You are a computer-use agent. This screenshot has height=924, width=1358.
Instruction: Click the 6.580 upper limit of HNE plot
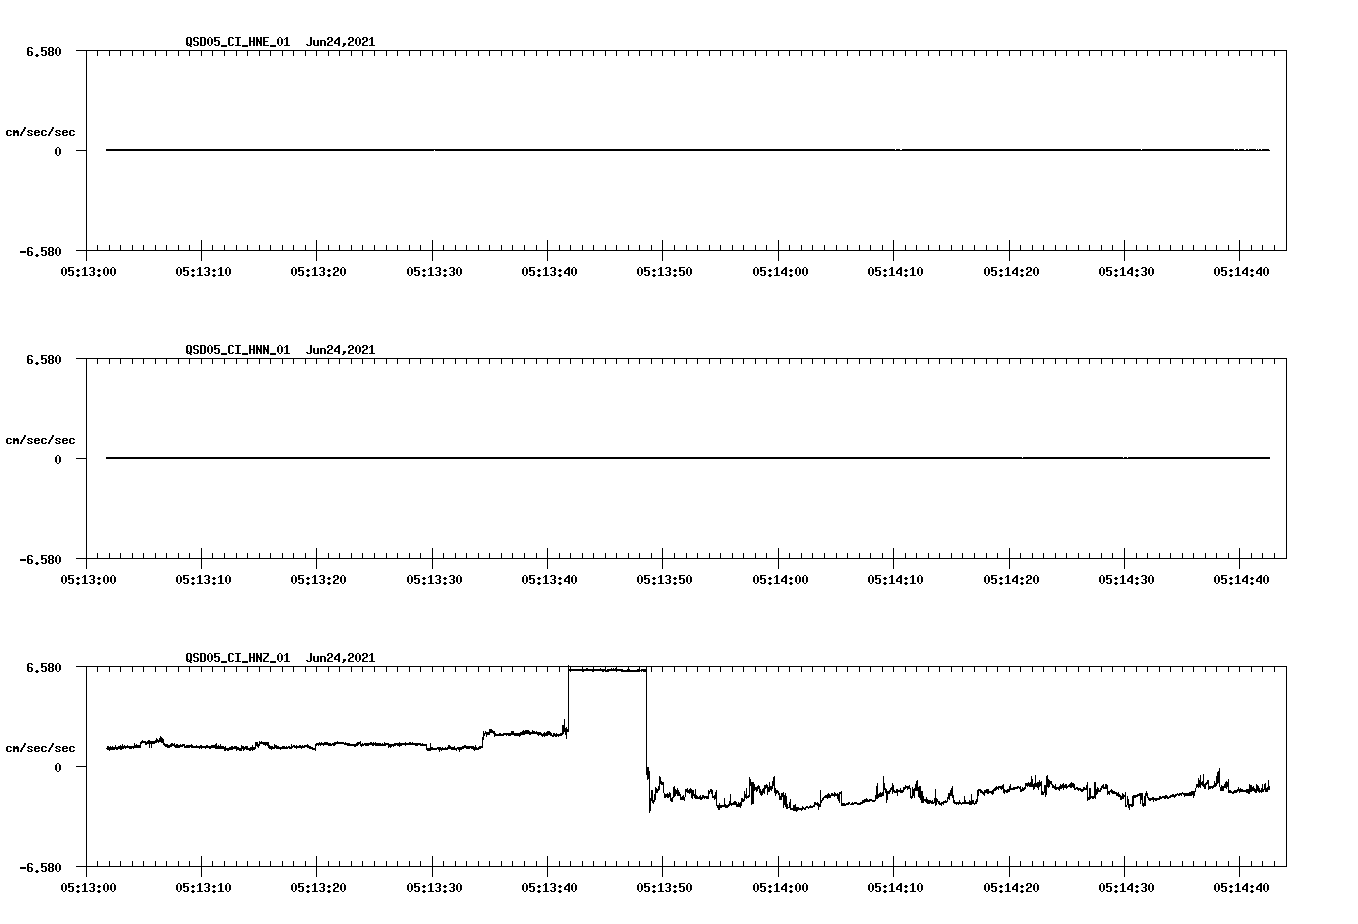[43, 51]
